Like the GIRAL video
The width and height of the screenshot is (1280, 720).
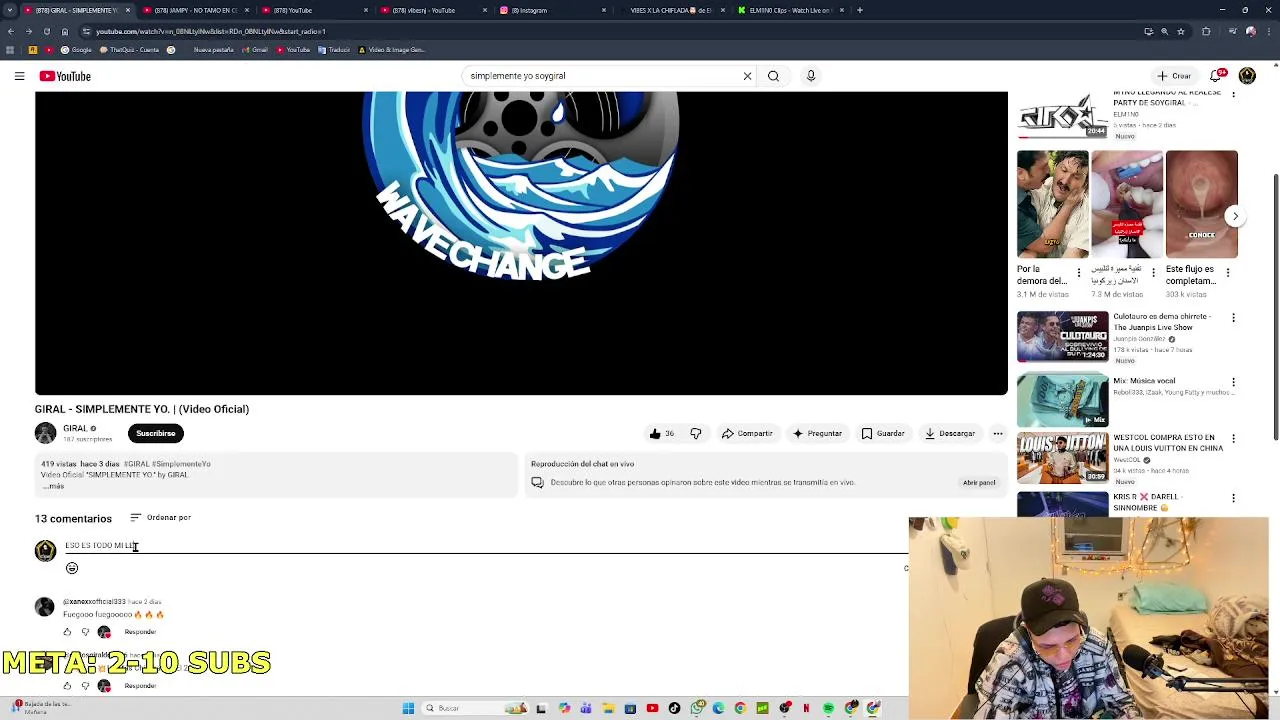(661, 433)
